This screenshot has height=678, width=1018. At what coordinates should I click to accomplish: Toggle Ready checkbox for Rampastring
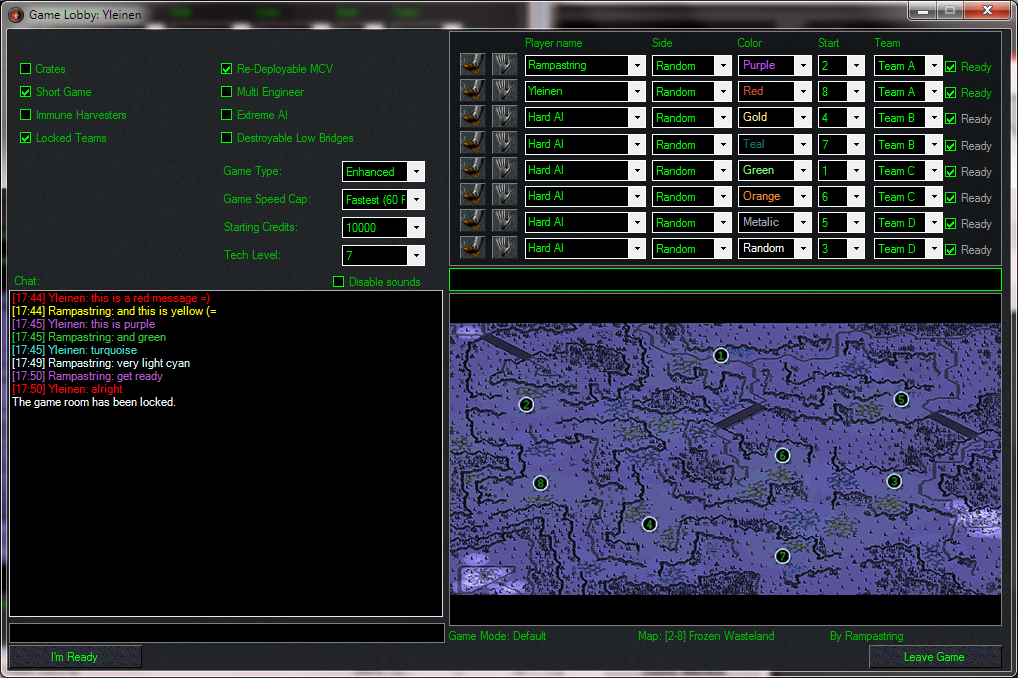pos(950,67)
